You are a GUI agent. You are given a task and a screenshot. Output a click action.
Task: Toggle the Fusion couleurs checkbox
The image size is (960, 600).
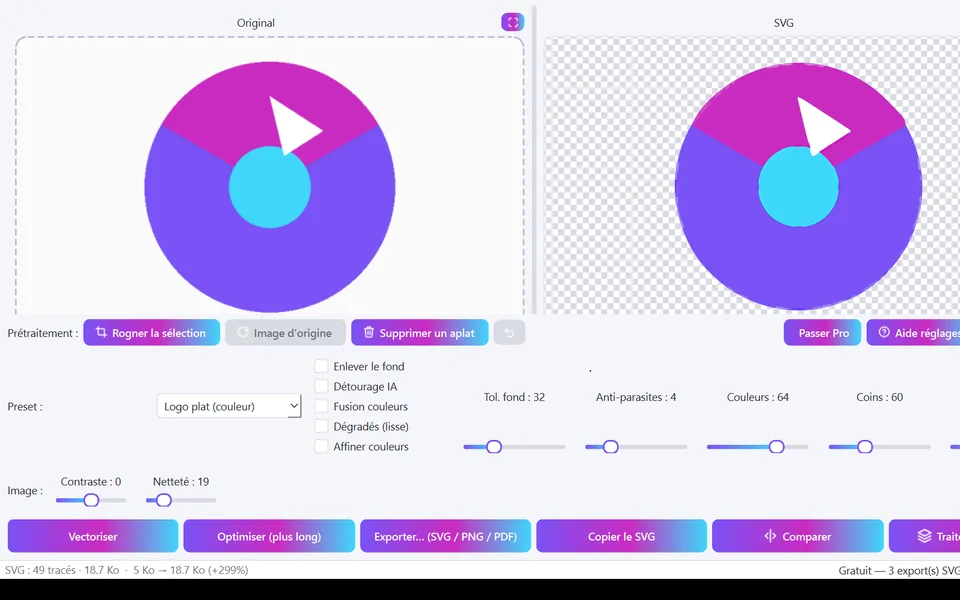pos(321,407)
